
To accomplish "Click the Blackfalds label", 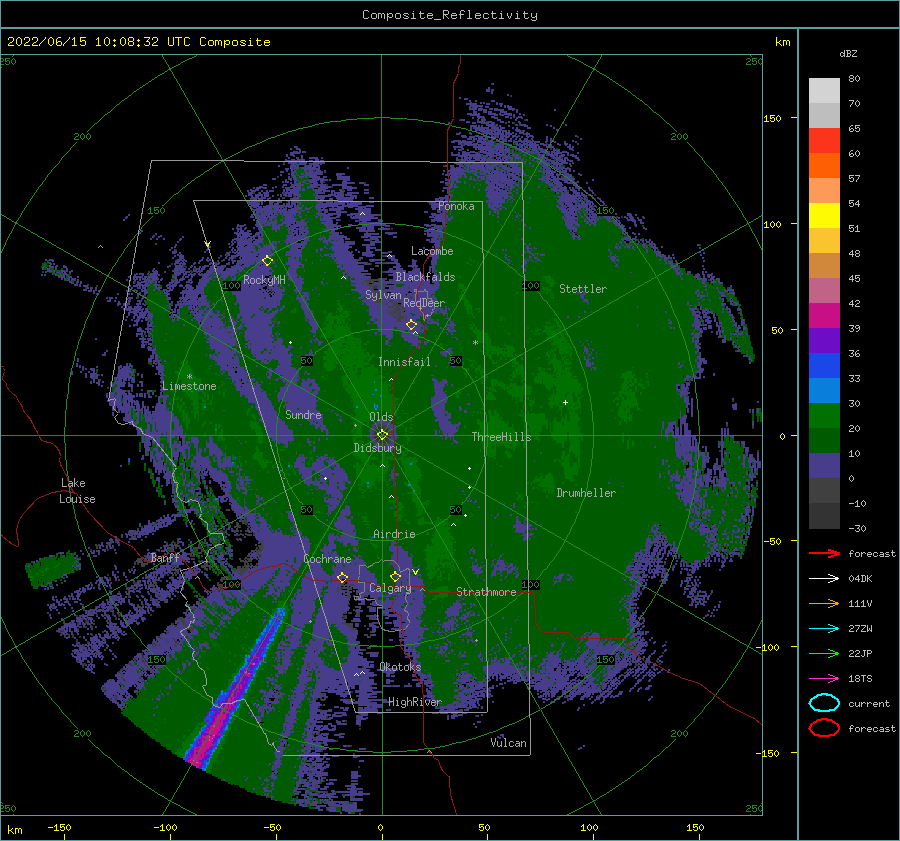I will click(x=425, y=277).
